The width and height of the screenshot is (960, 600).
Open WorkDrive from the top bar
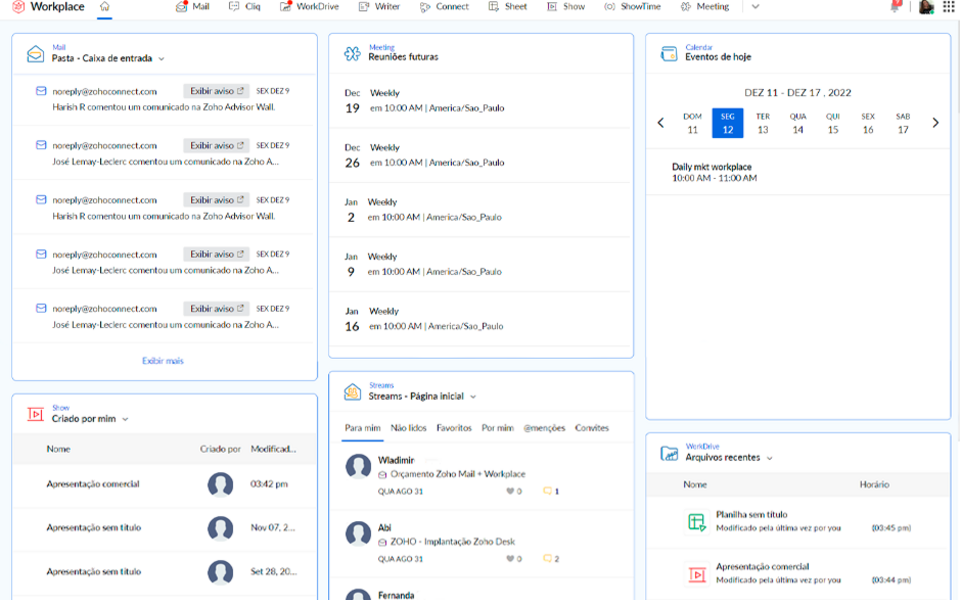coord(309,7)
